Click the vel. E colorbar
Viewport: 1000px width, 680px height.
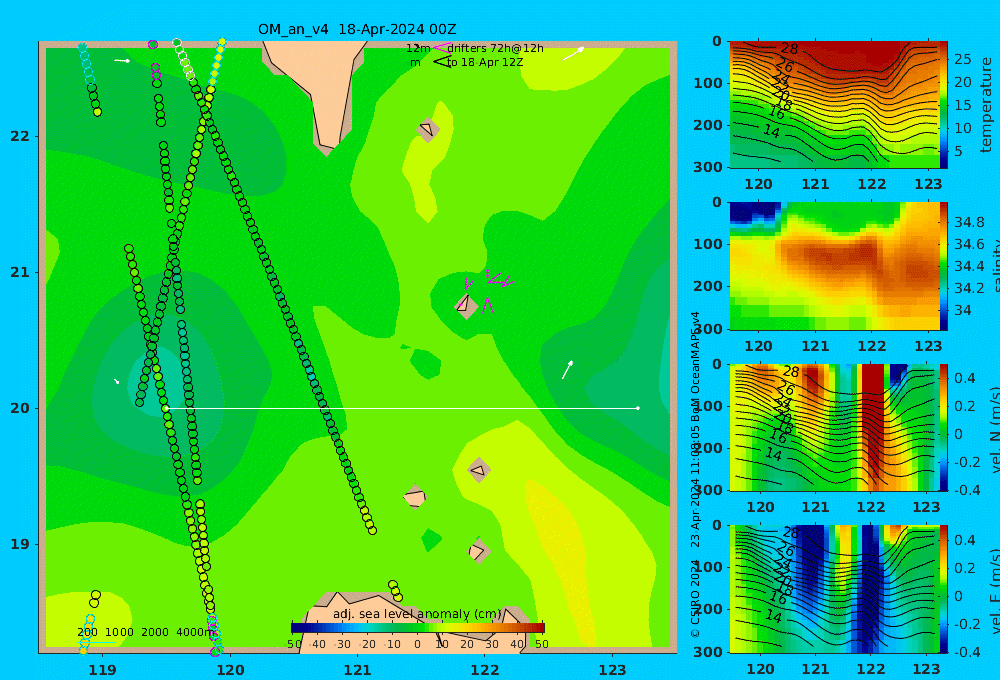point(944,589)
